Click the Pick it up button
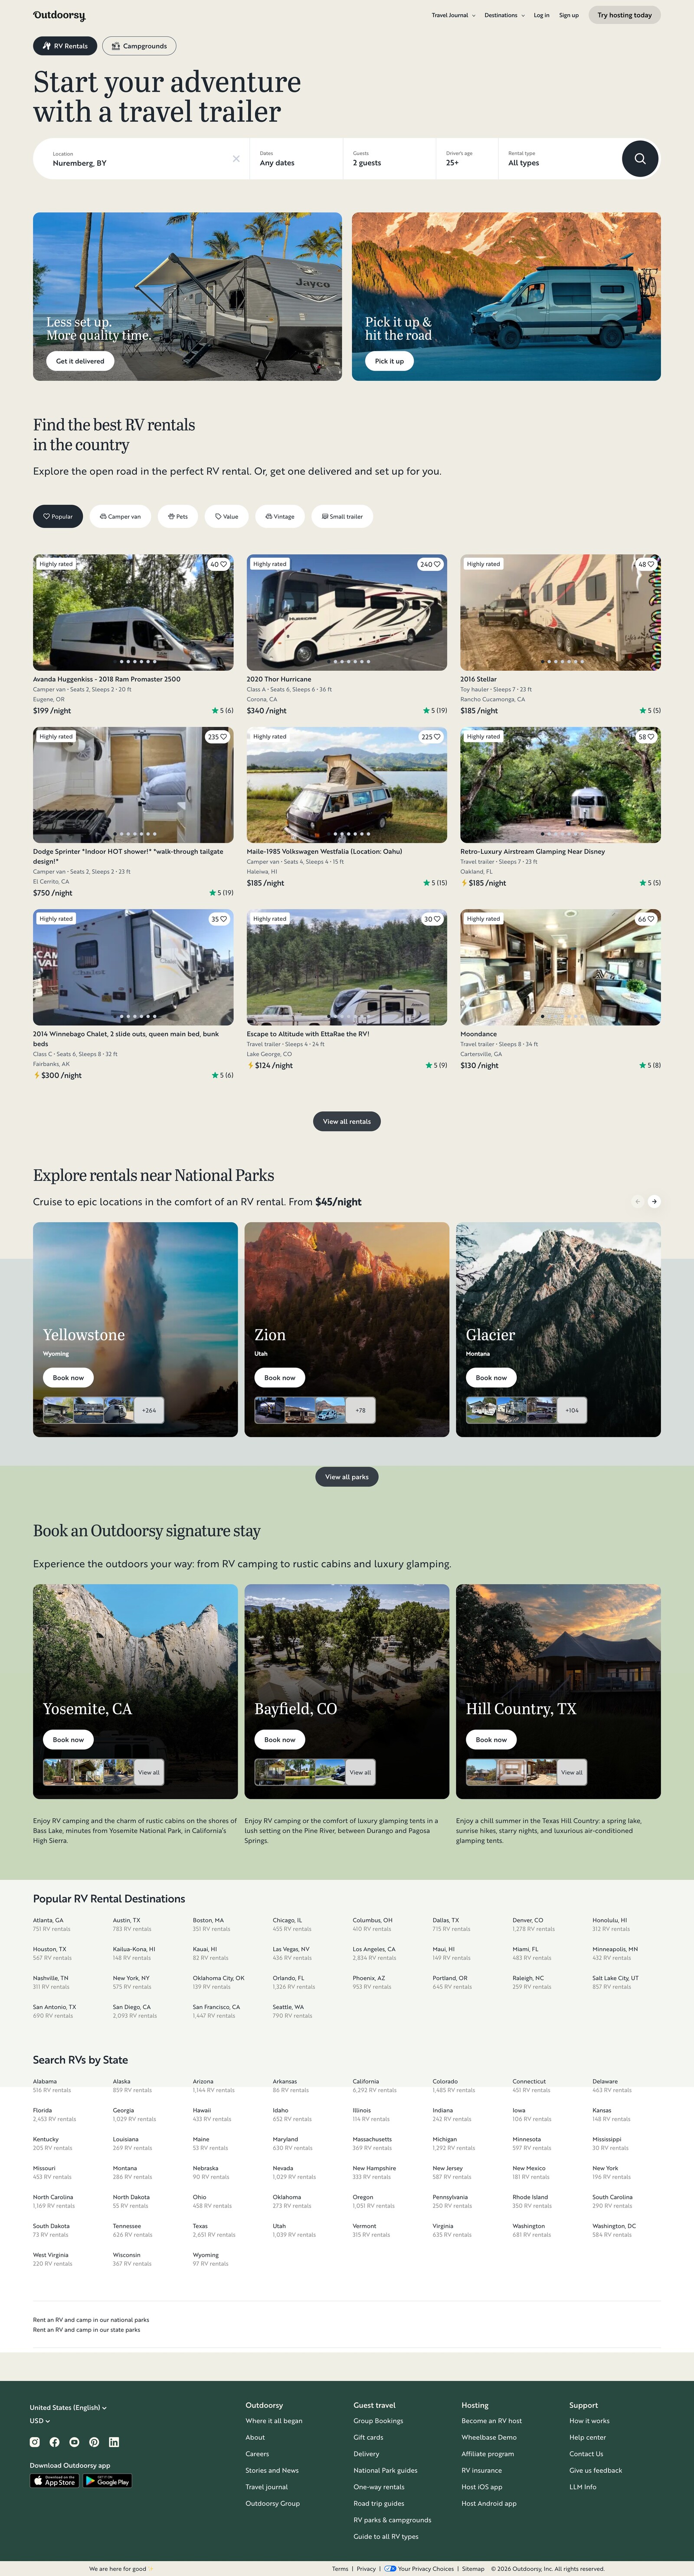The height and width of the screenshot is (2576, 694). pyautogui.click(x=389, y=361)
